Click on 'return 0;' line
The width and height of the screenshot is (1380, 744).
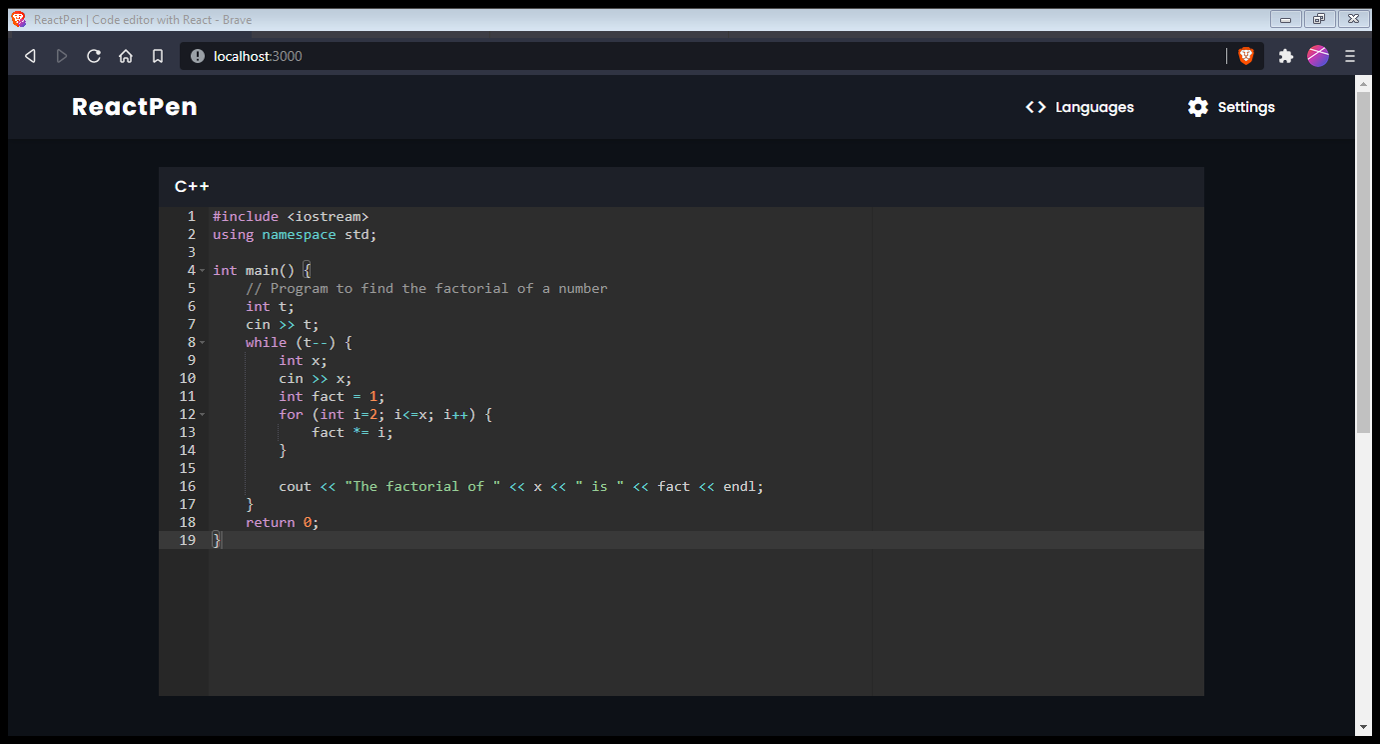coord(282,522)
